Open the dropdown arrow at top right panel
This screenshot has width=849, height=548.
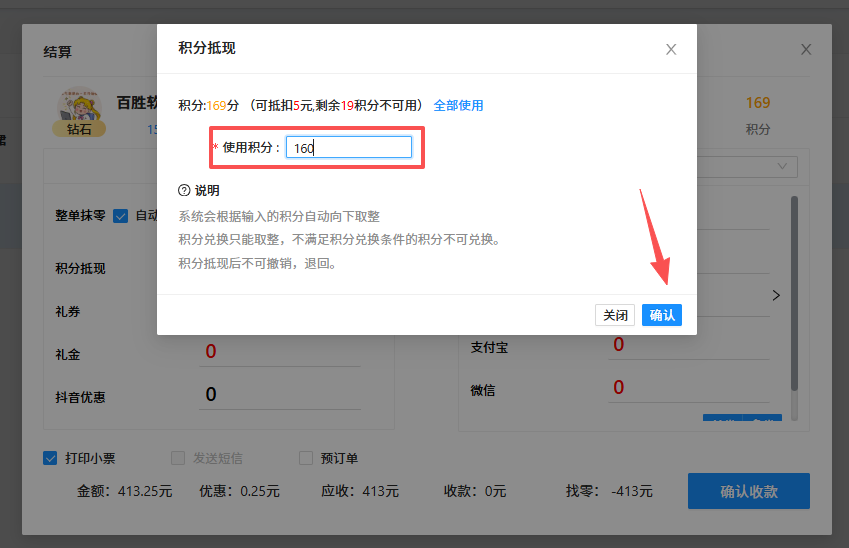780,165
